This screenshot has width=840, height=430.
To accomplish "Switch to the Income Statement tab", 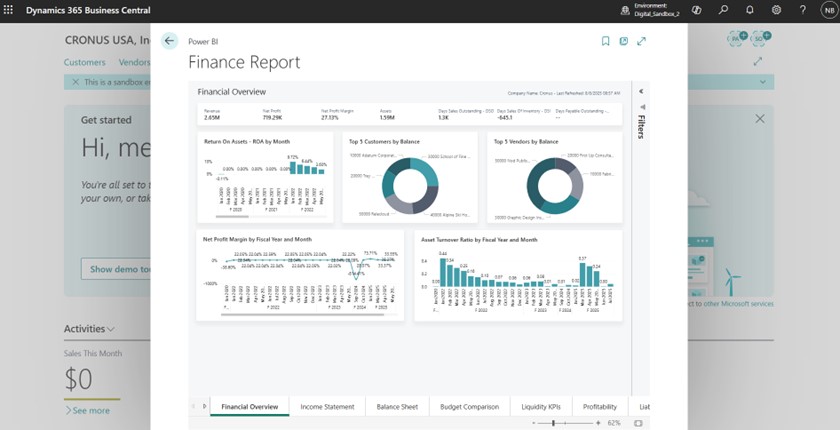I will [x=327, y=407].
